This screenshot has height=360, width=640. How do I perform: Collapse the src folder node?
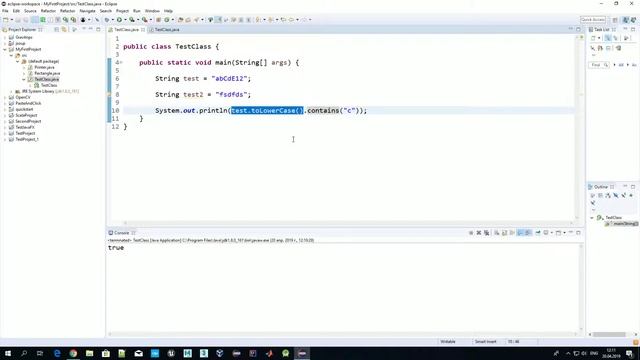11,55
